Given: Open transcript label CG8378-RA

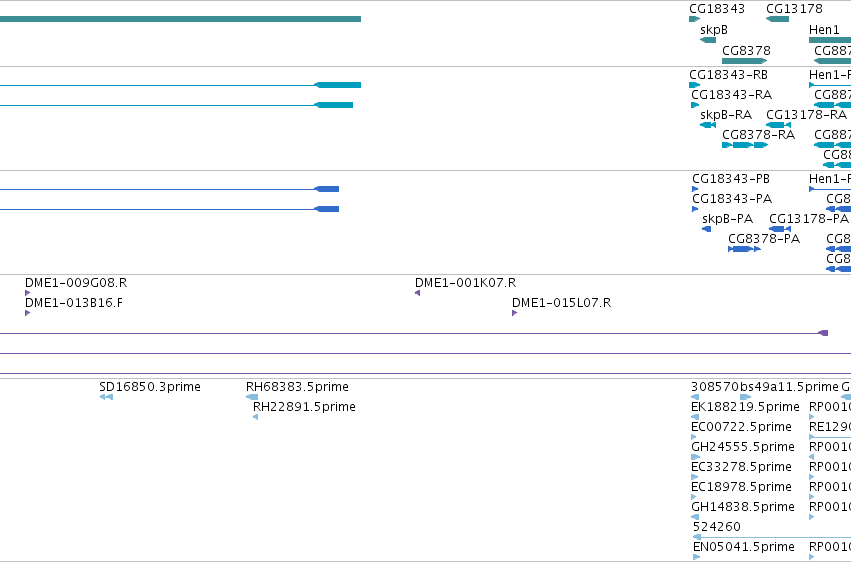Looking at the screenshot, I should [x=758, y=135].
